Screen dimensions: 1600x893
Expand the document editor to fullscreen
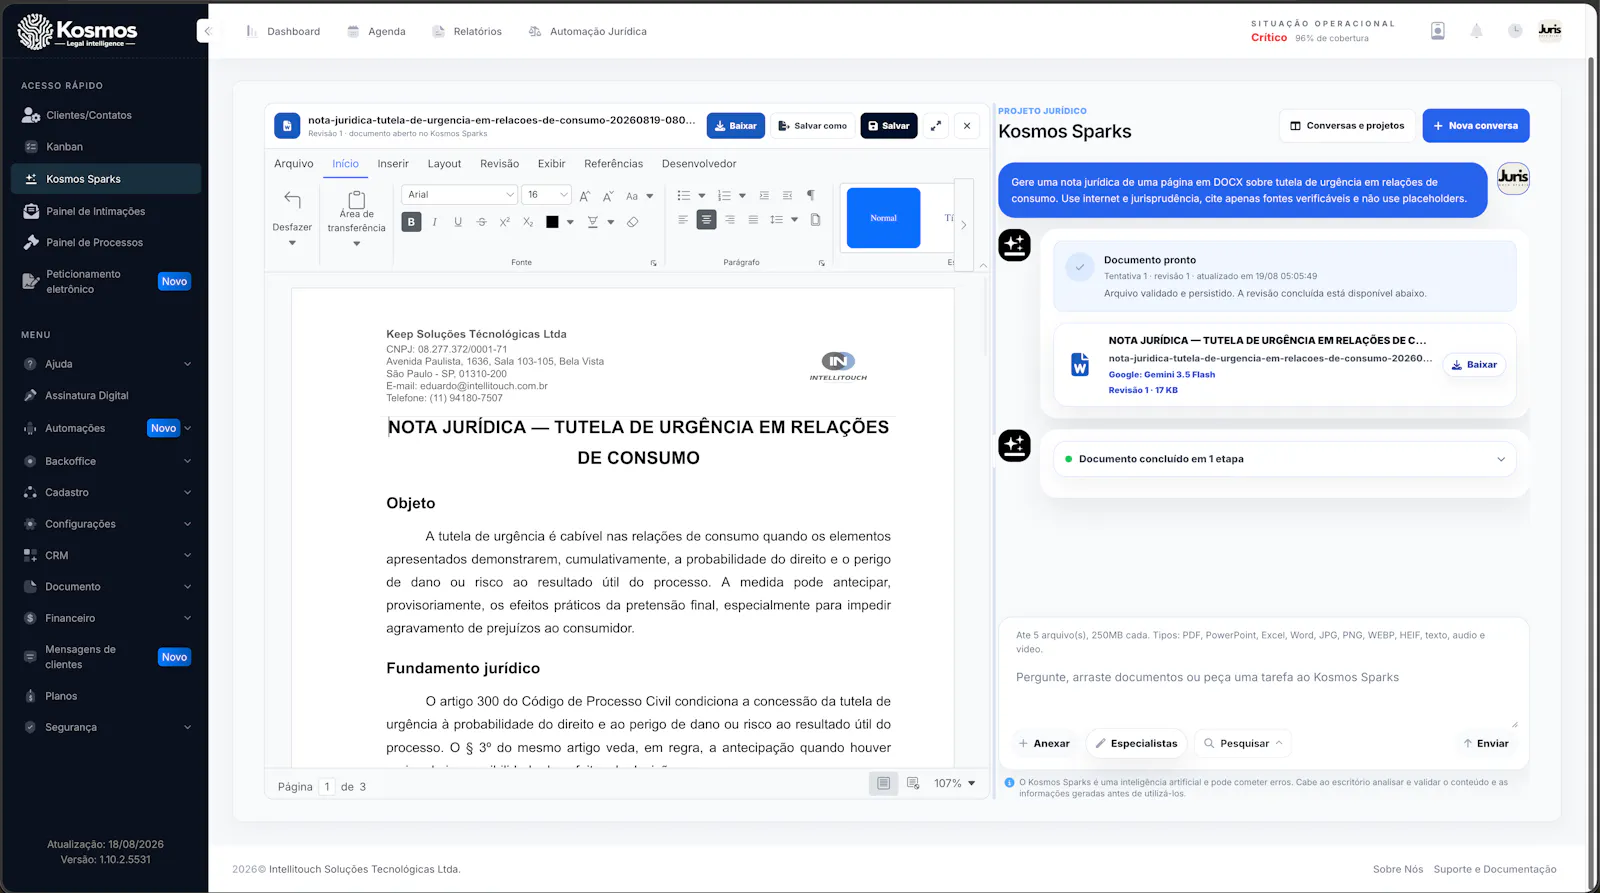(936, 126)
